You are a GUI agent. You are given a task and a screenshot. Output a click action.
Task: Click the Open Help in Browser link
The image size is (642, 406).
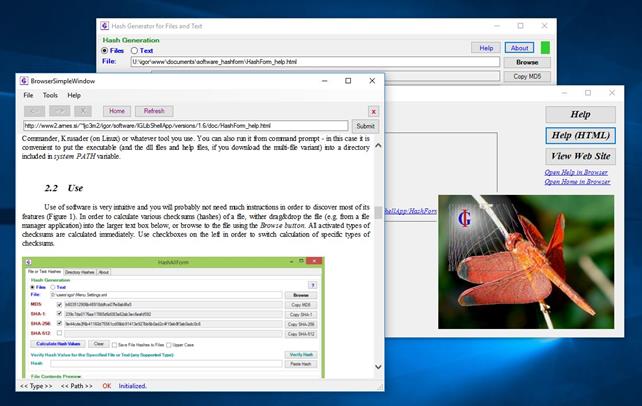tap(577, 172)
